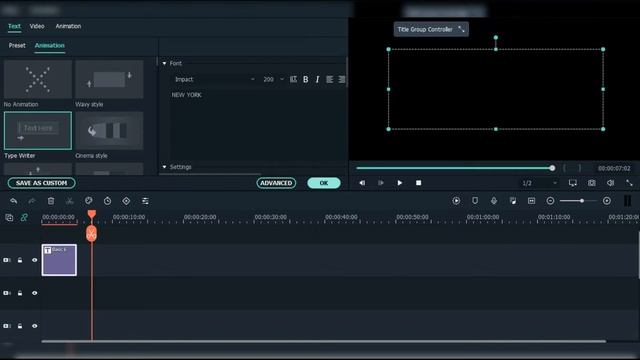Open the Impact font dropdown

pos(214,80)
